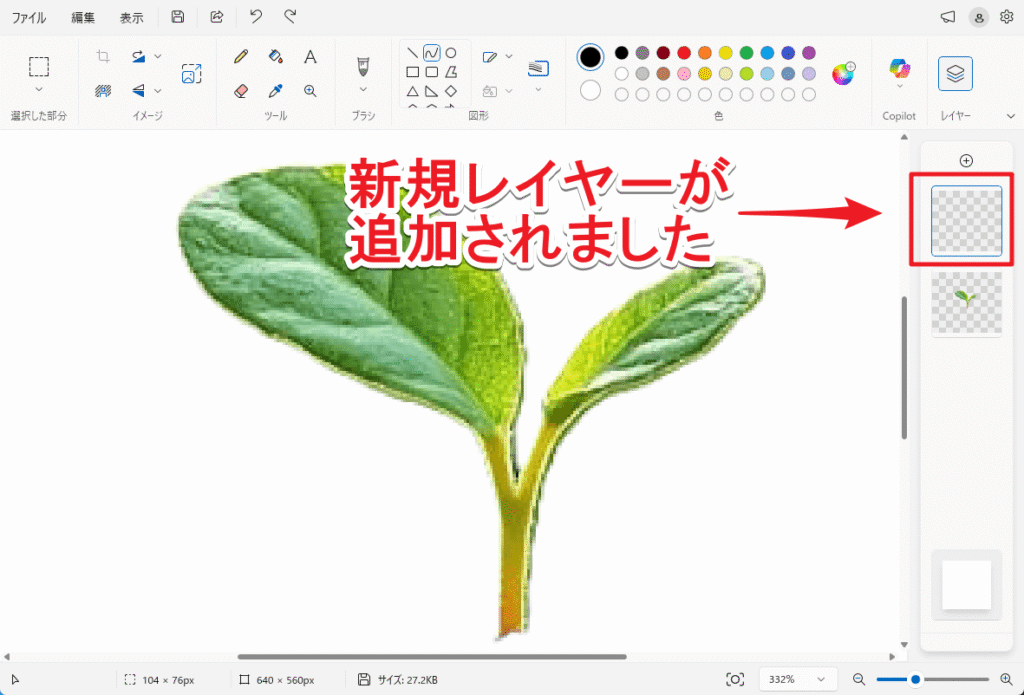Screen dimensions: 1024x695
Task: Select the Curve shape
Action: pos(432,53)
